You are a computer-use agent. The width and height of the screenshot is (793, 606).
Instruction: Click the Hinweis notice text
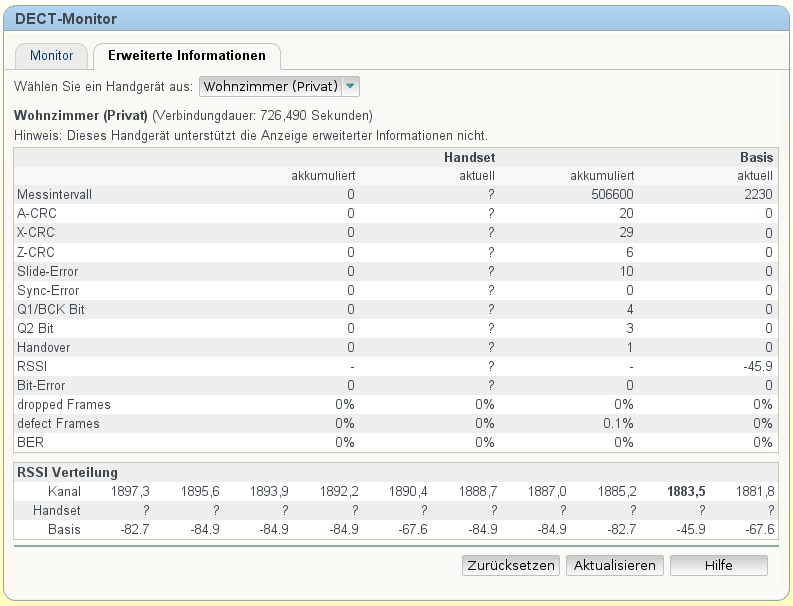[x=251, y=136]
